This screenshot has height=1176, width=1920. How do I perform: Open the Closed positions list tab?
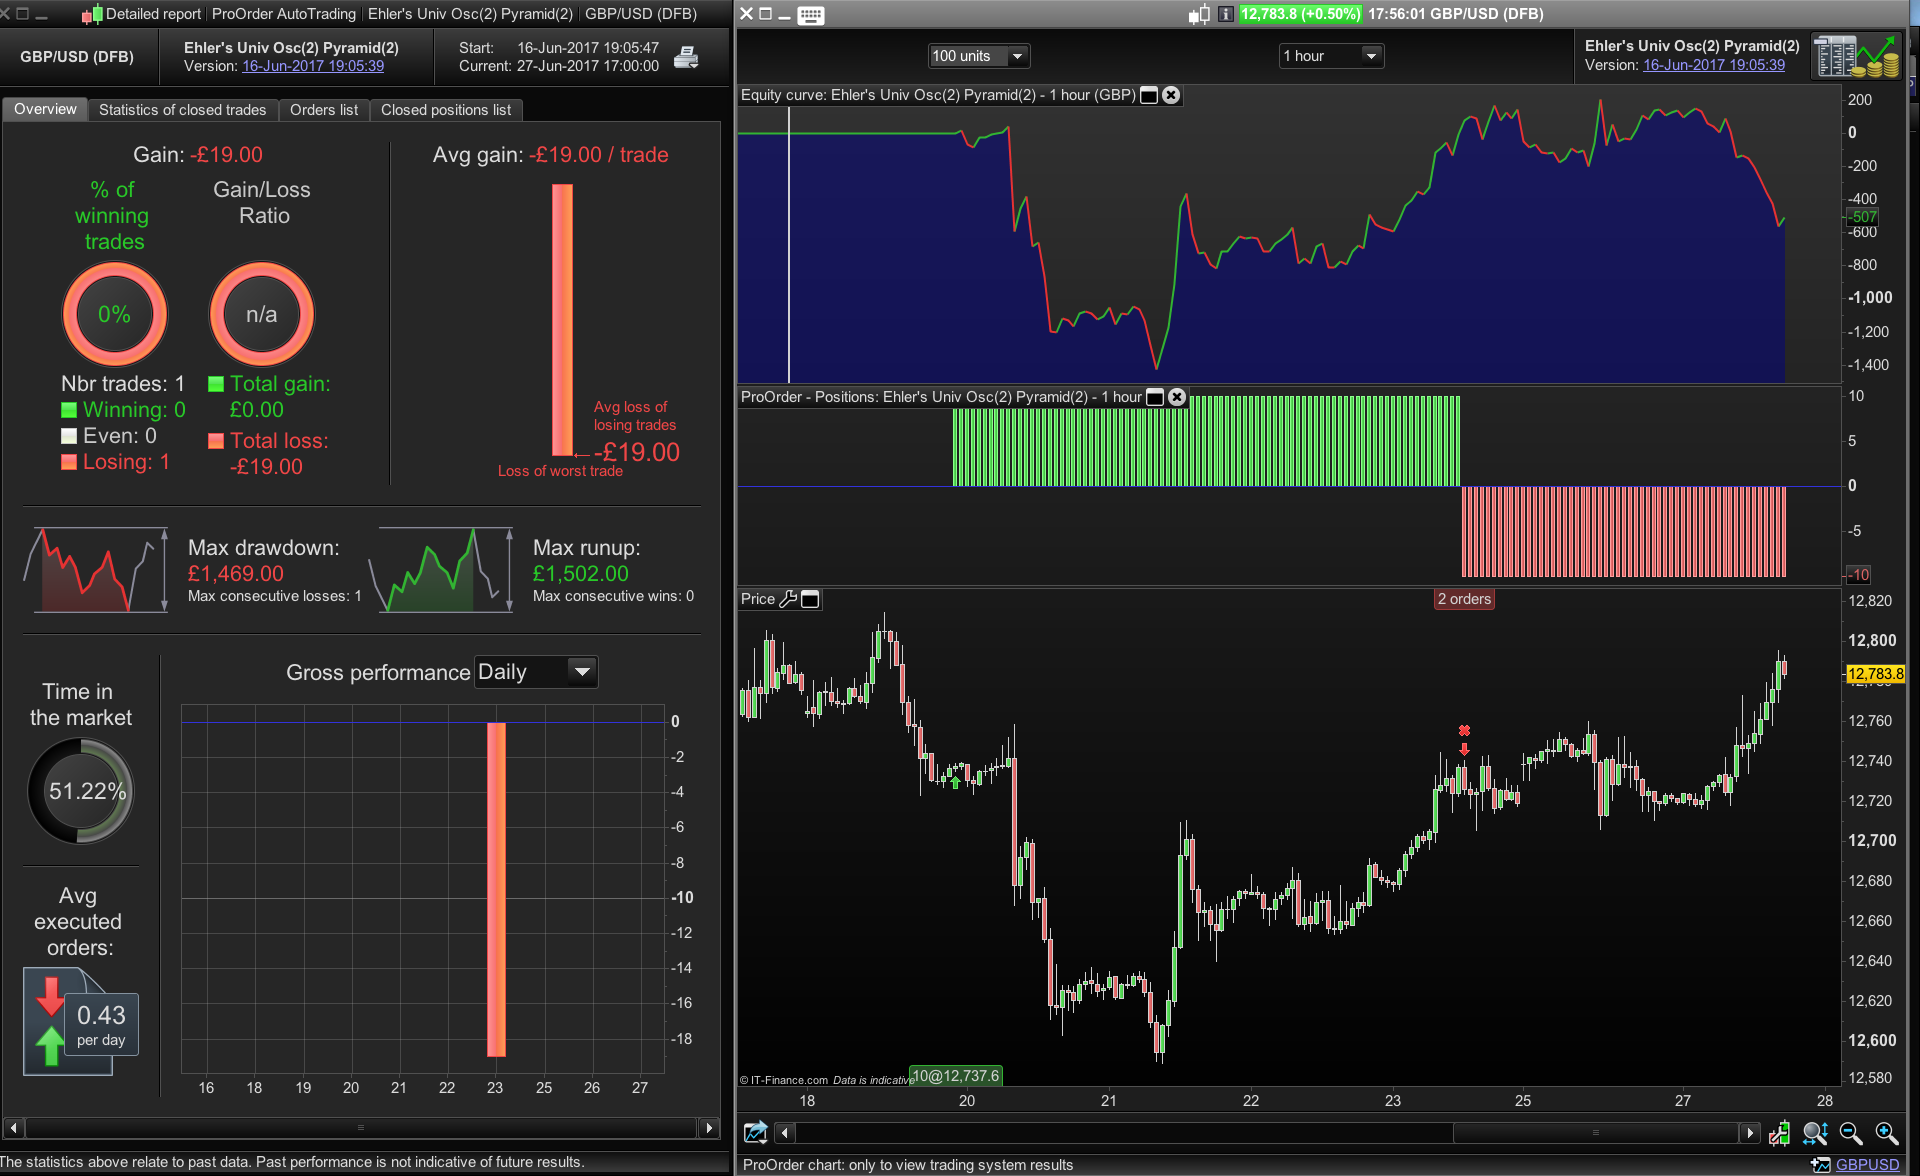(x=445, y=110)
